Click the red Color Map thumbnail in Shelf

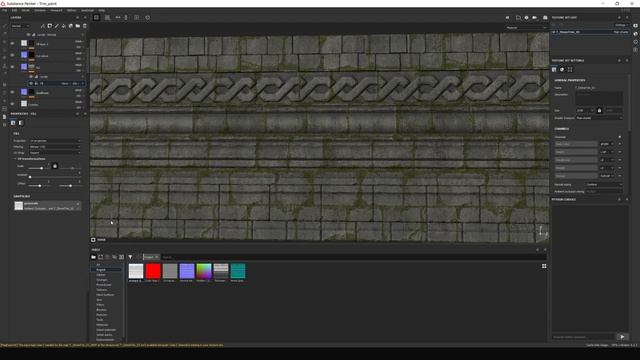(x=153, y=271)
